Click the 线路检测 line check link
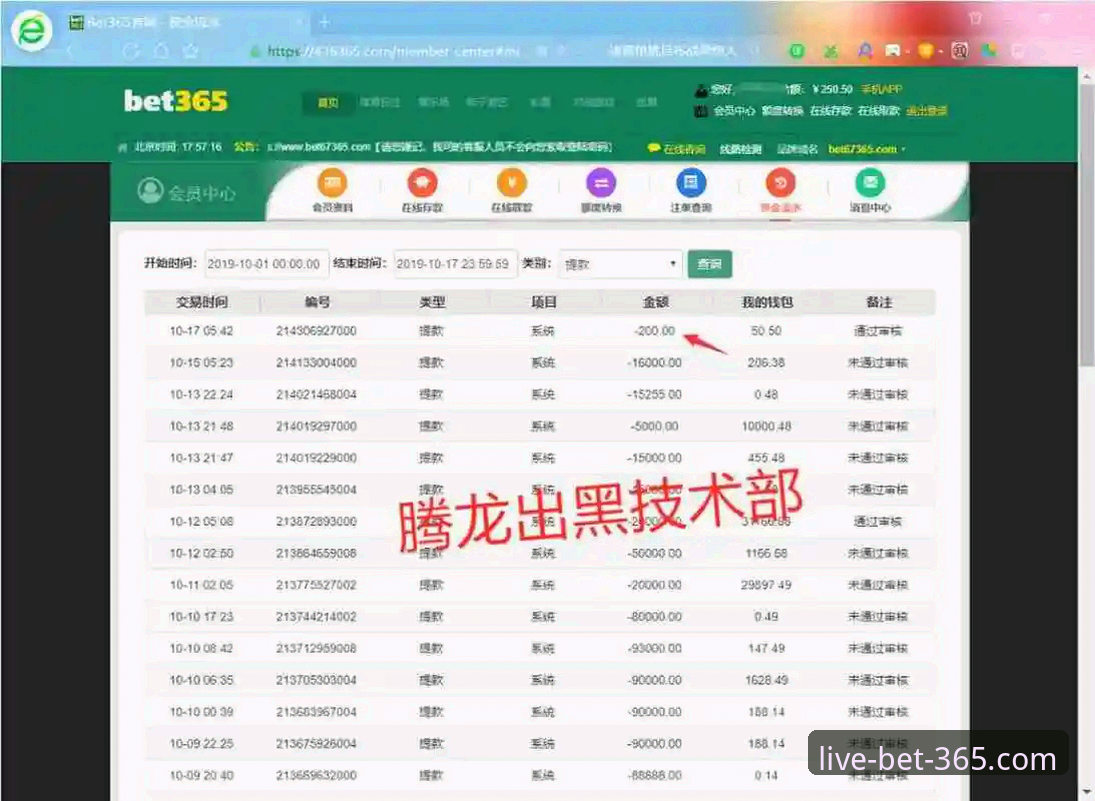 pos(740,149)
